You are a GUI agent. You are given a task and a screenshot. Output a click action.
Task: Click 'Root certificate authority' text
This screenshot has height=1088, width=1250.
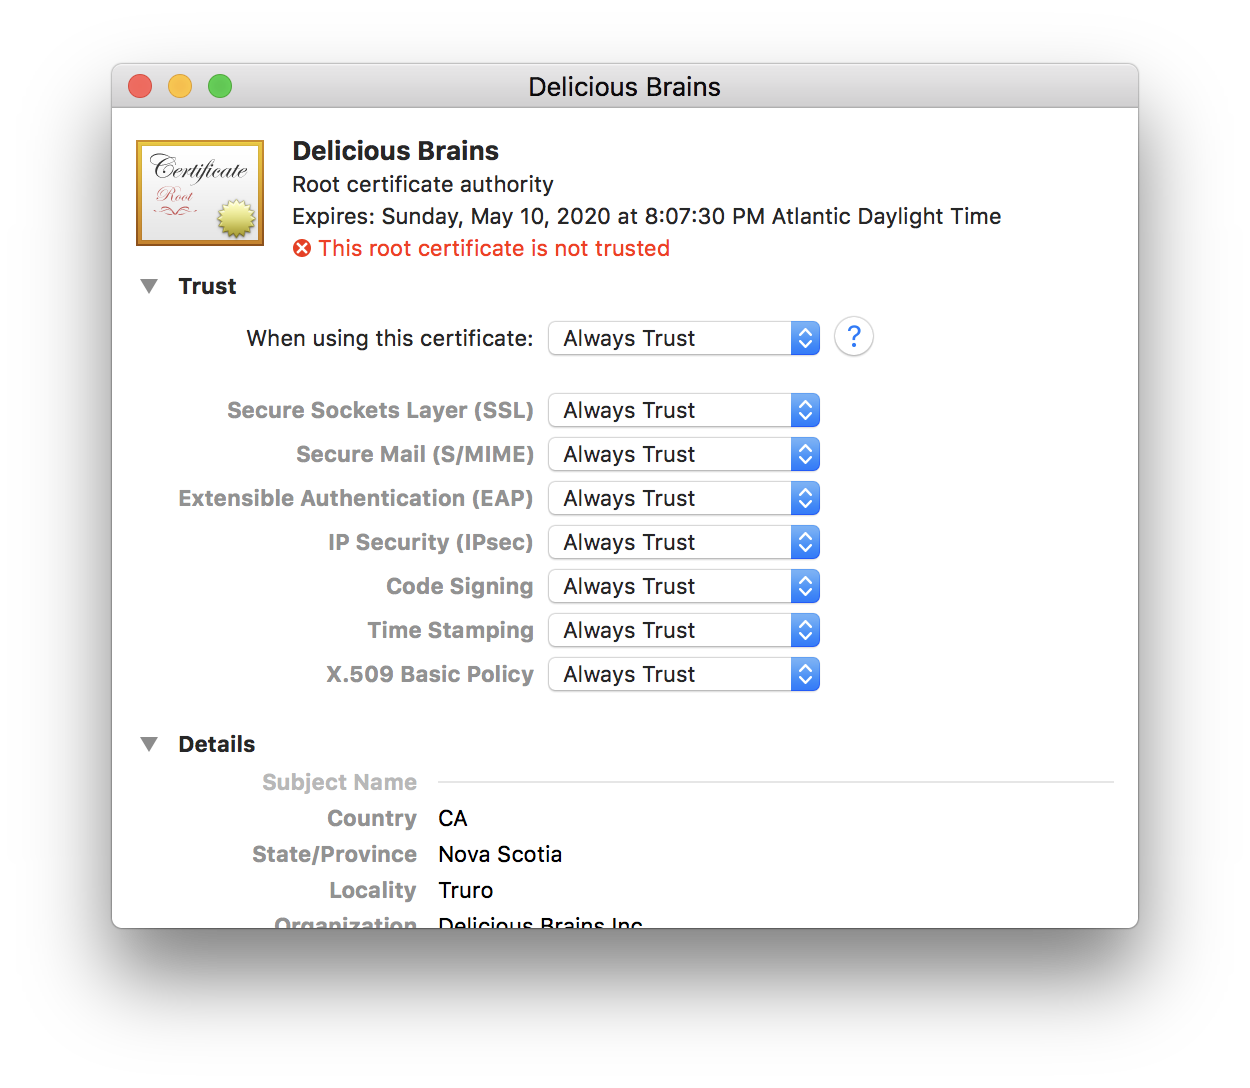[423, 184]
